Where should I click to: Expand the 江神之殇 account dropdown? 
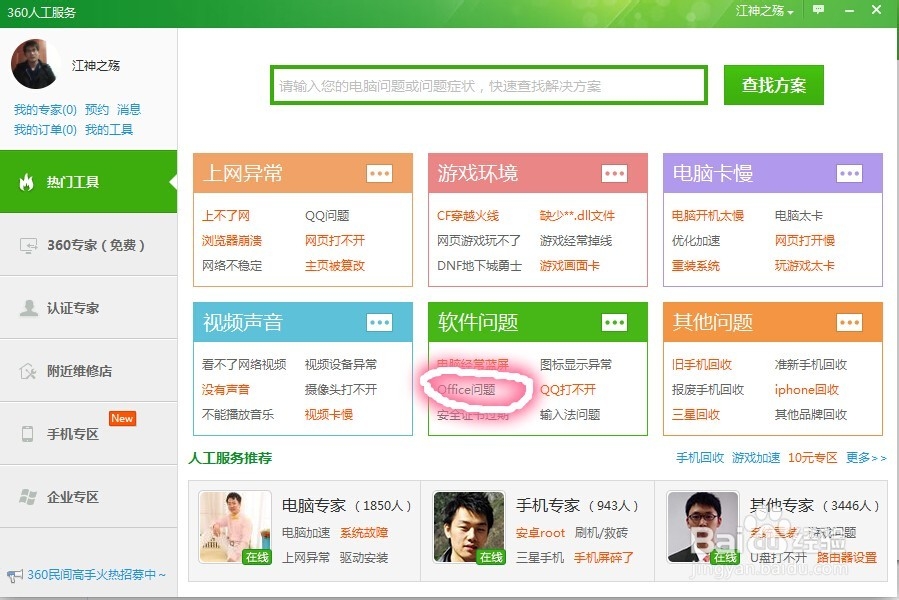764,11
